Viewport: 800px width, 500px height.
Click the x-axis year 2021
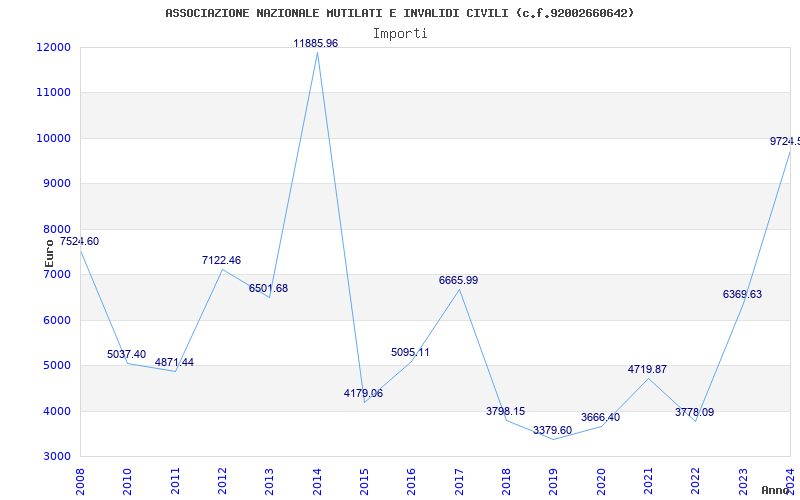tap(648, 481)
